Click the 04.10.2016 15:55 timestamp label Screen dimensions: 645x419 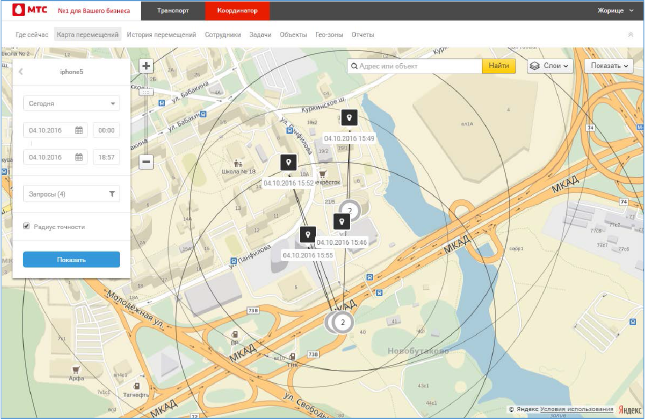[x=308, y=255]
